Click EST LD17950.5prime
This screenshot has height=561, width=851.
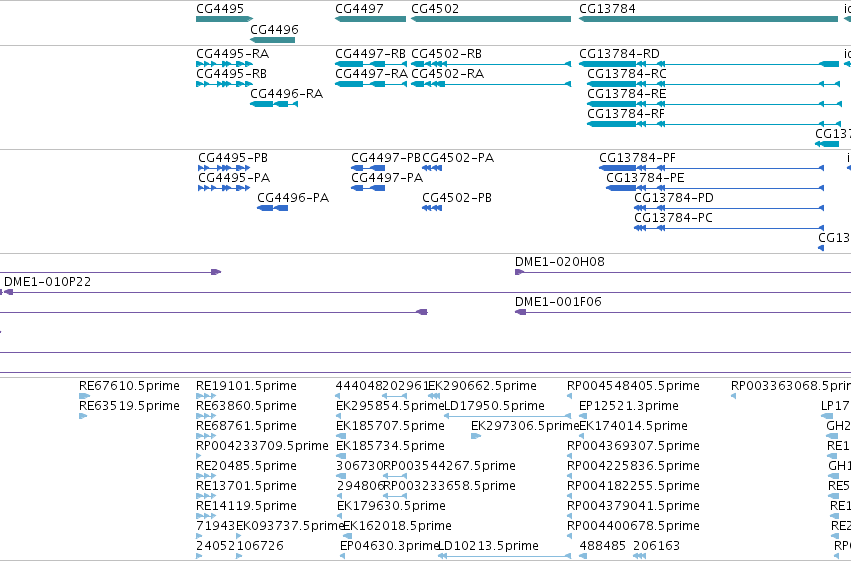(507, 416)
